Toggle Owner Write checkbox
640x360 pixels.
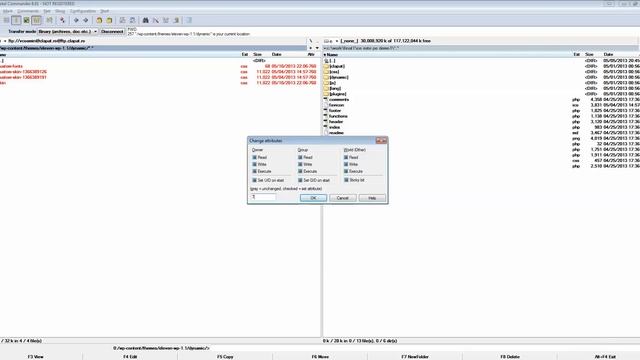254,164
